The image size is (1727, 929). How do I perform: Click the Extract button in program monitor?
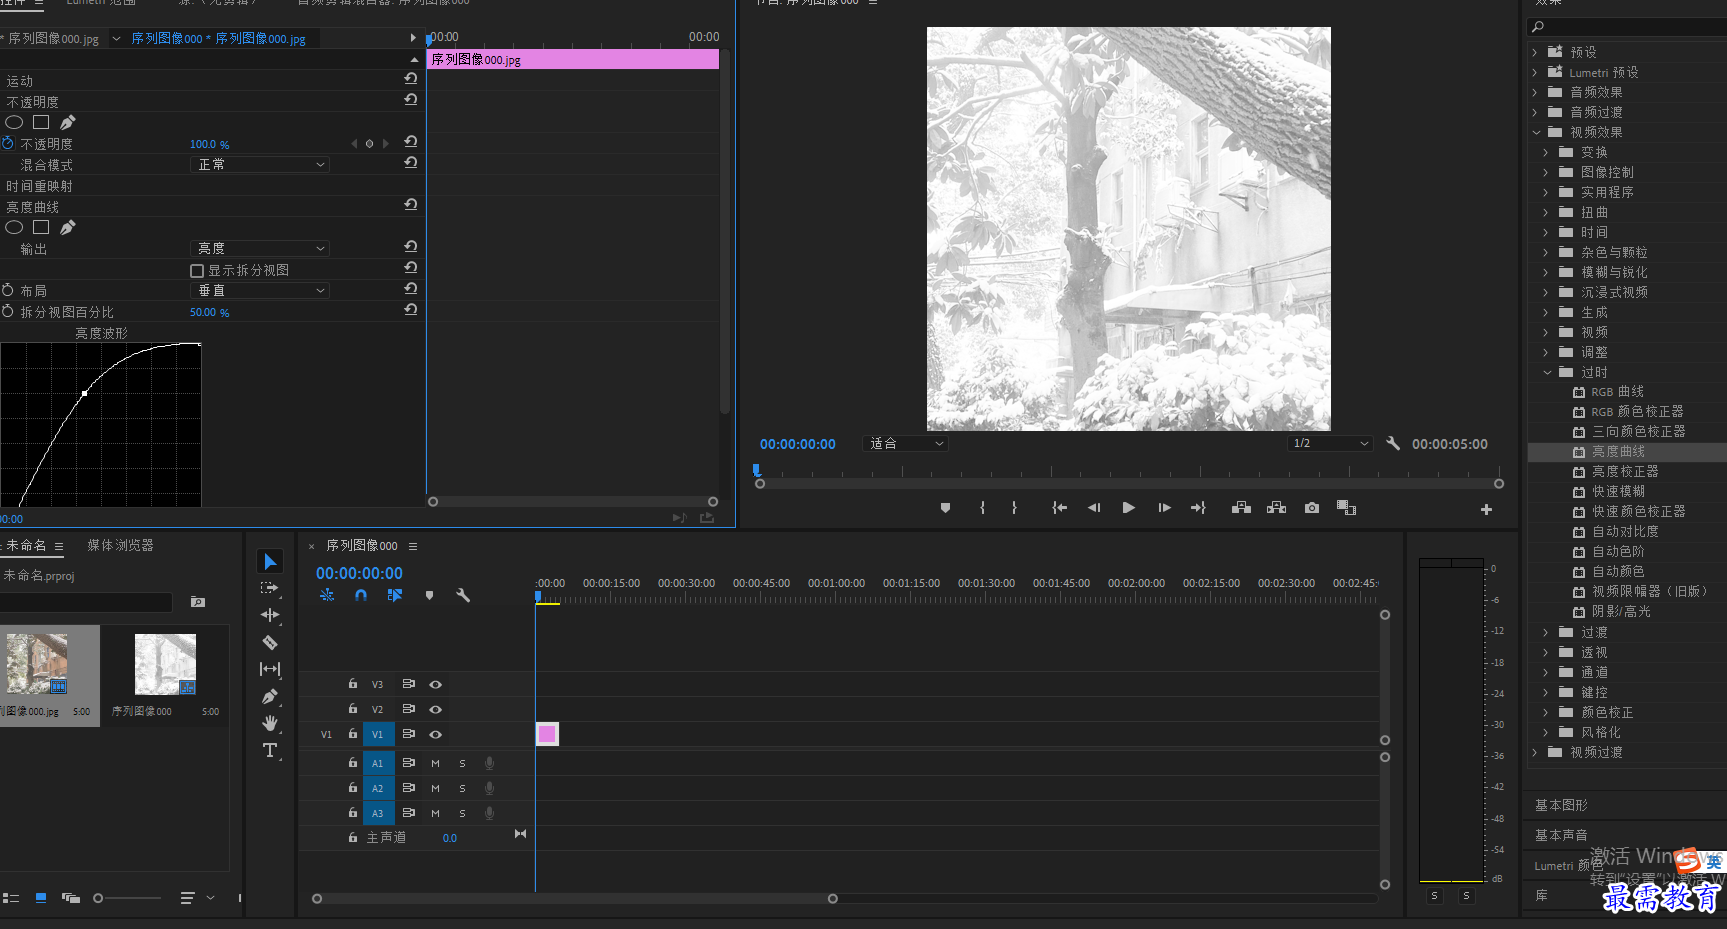click(1276, 508)
